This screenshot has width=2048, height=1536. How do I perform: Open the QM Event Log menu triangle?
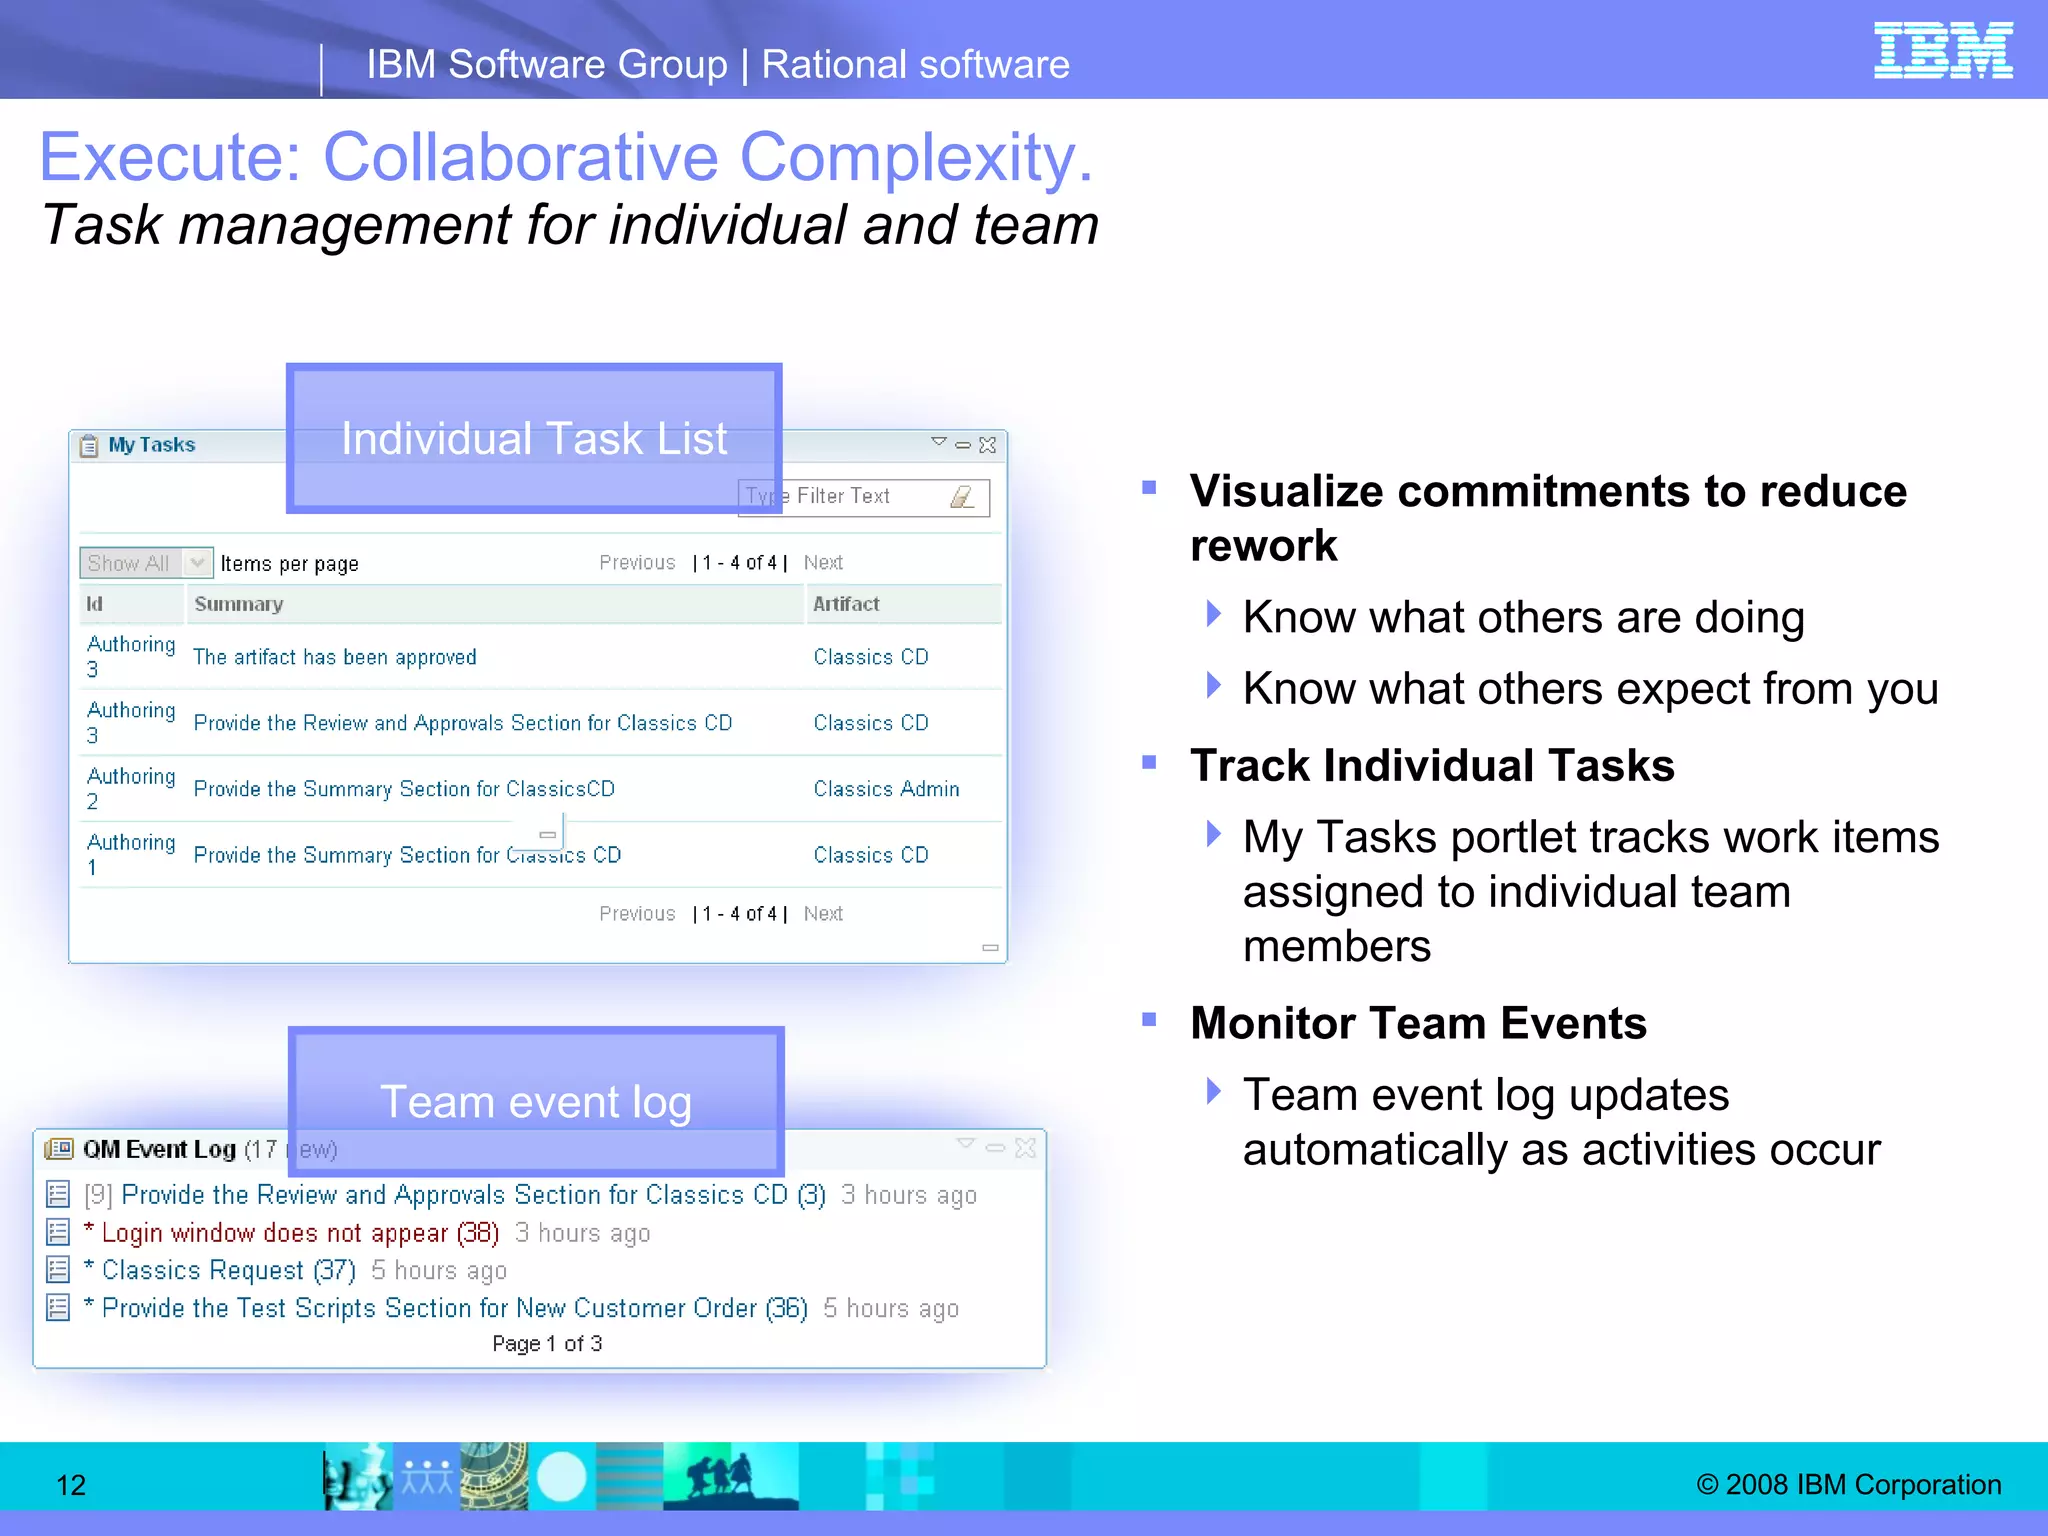pyautogui.click(x=965, y=1143)
